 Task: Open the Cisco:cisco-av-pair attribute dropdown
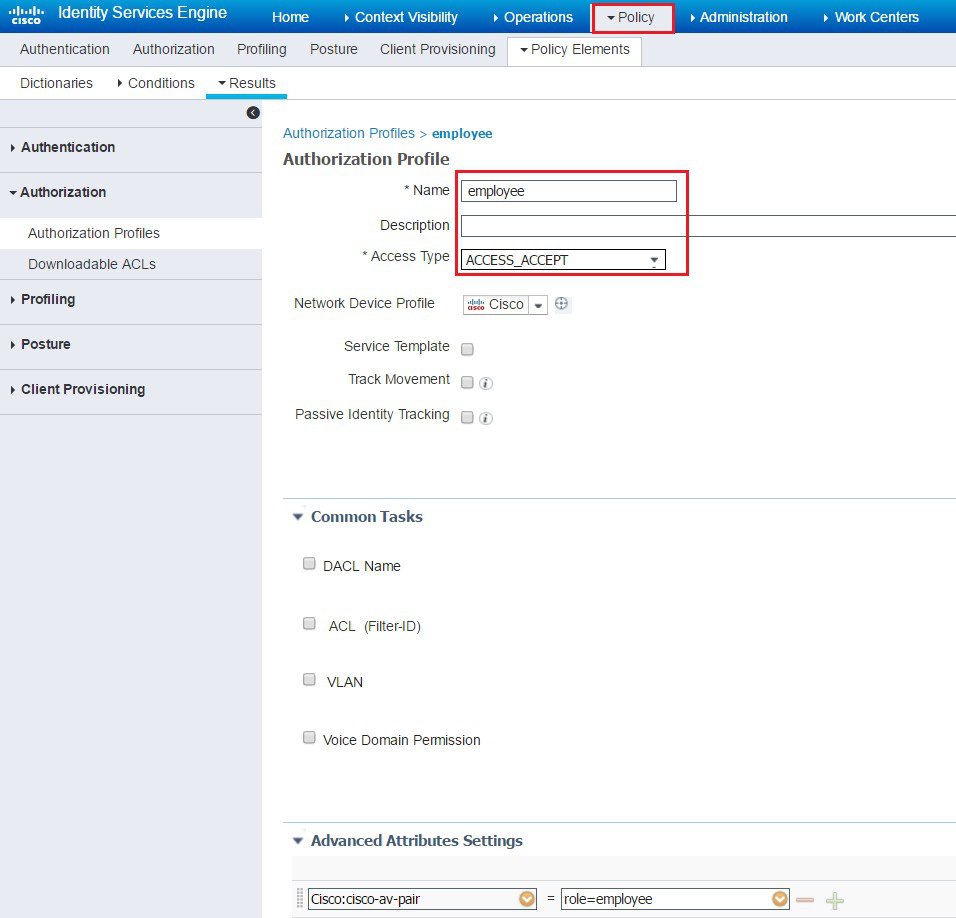pos(527,899)
